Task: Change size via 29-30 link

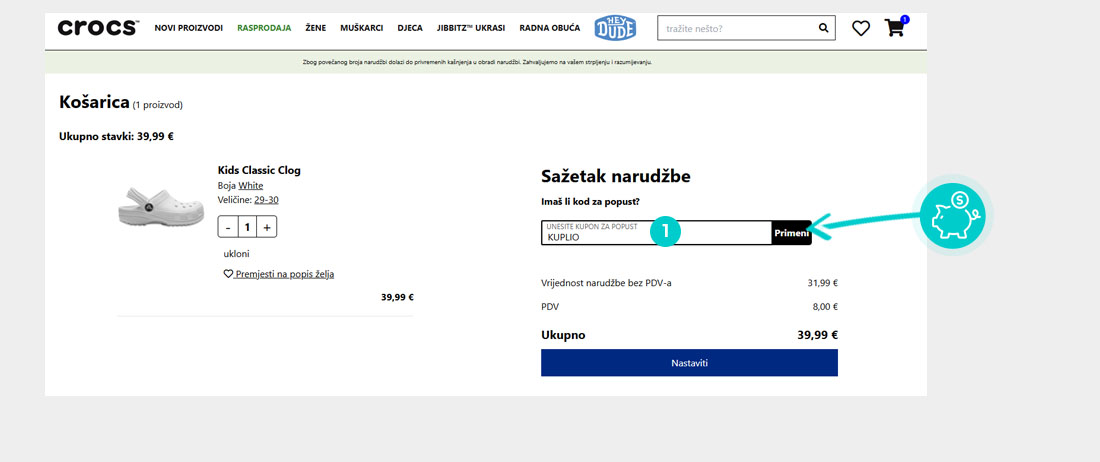Action: pyautogui.click(x=266, y=200)
